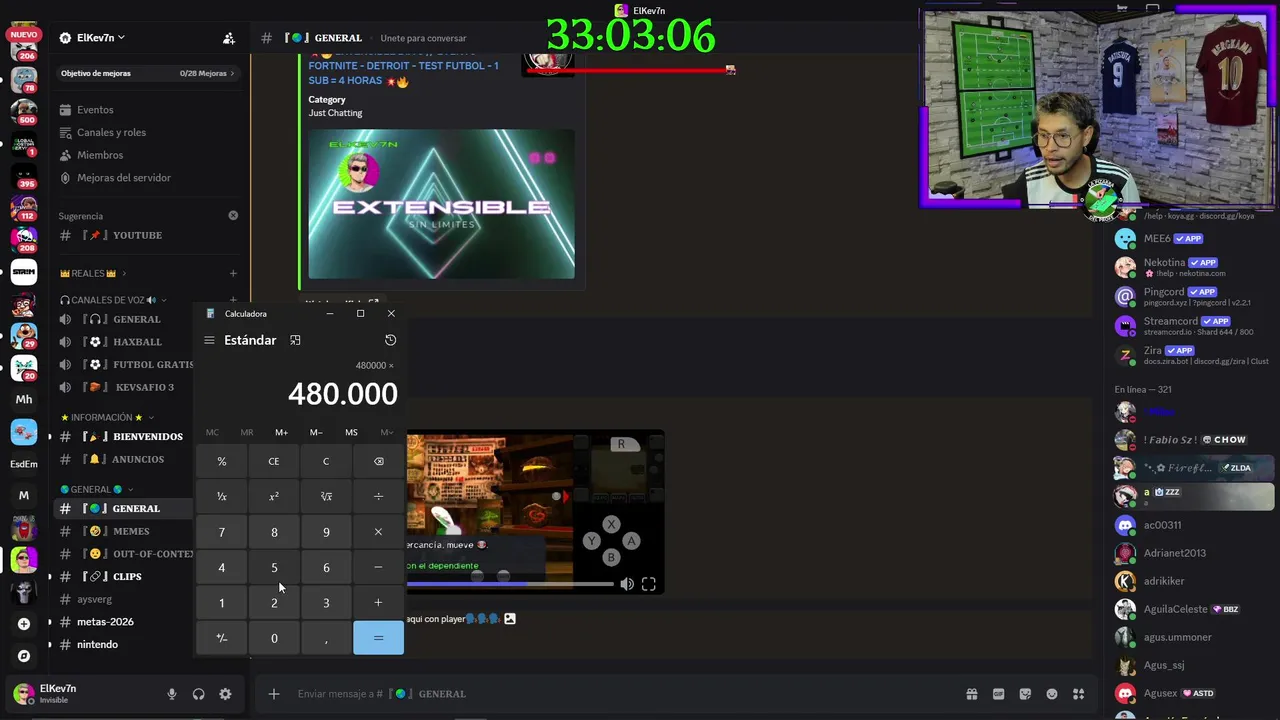
Task: Click the M+ memory add button
Action: (281, 432)
